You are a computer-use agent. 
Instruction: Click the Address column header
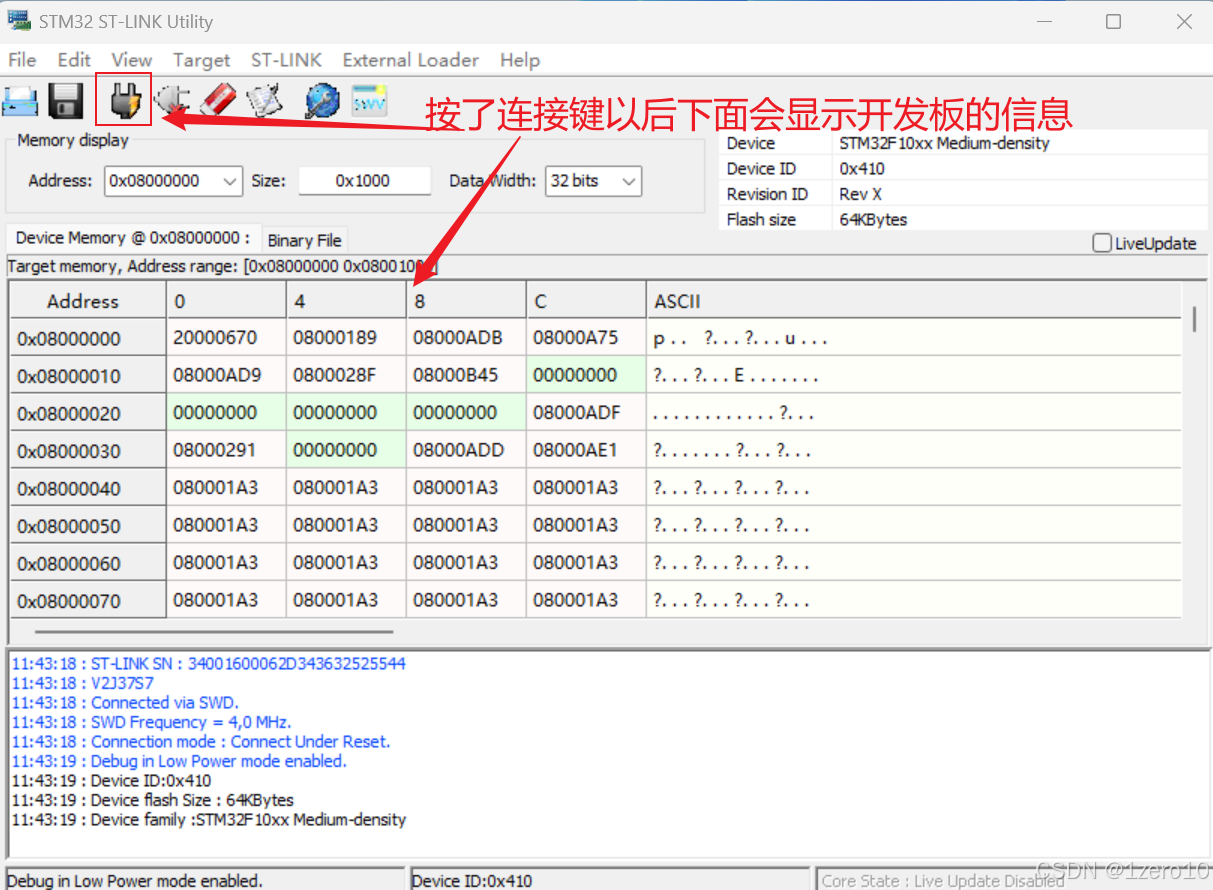tap(88, 301)
